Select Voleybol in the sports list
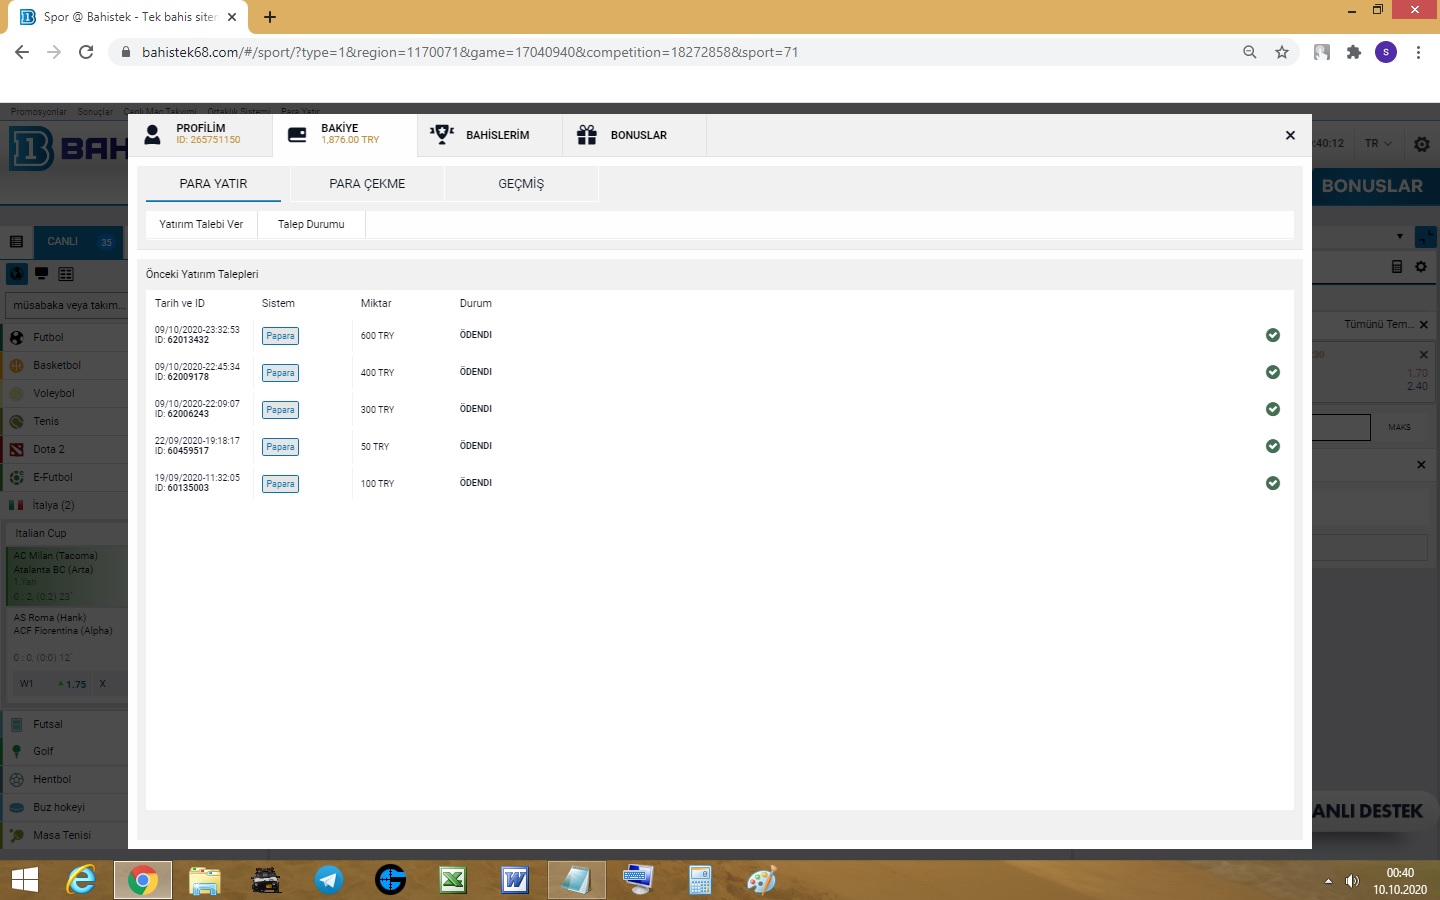This screenshot has width=1440, height=900. tap(64, 393)
